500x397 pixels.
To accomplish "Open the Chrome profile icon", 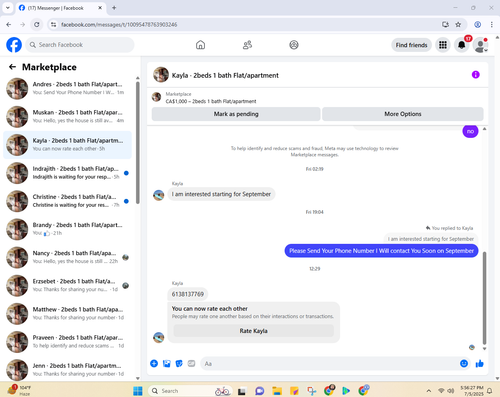I will pos(478,24).
